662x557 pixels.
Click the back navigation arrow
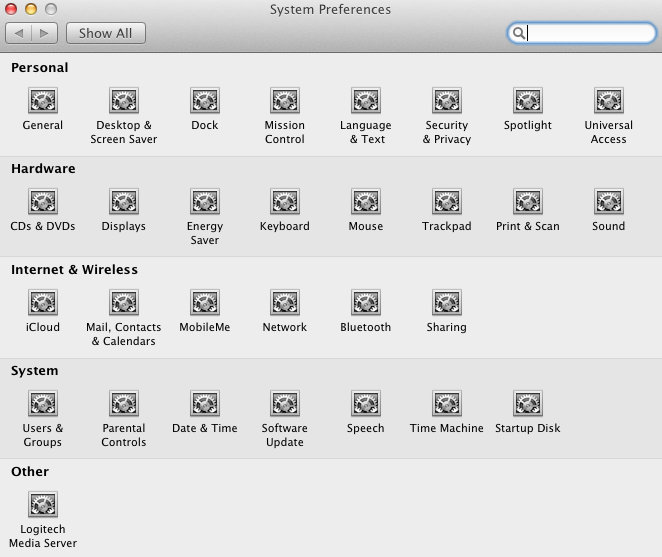click(x=19, y=33)
